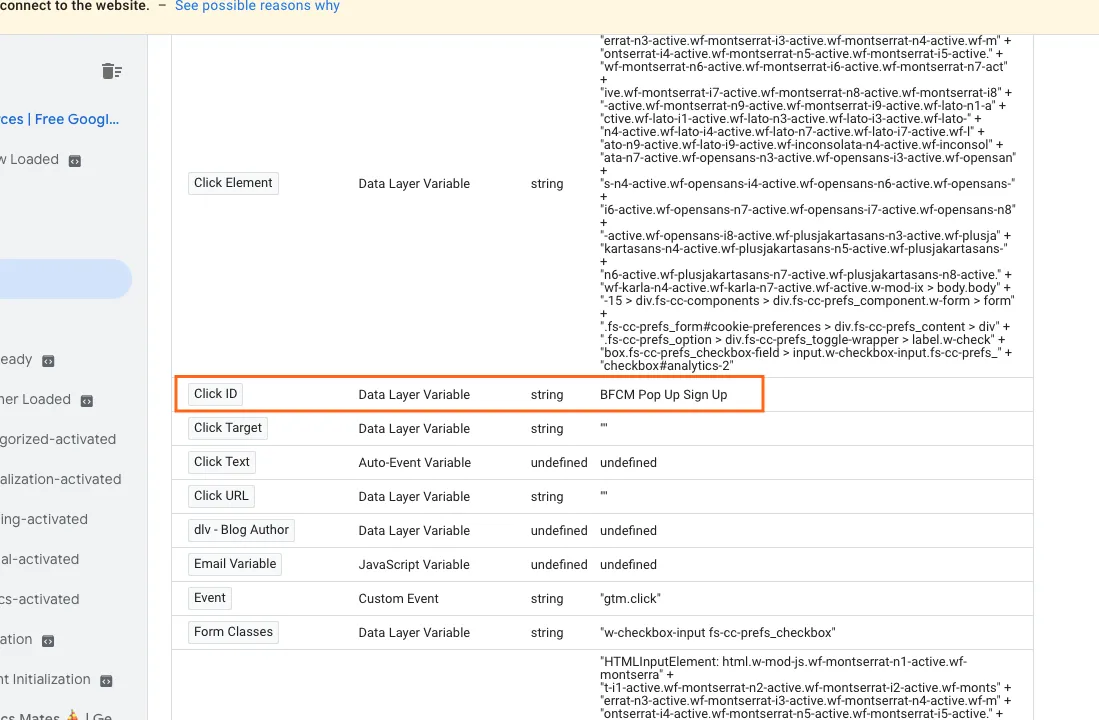This screenshot has width=1099, height=720.
Task: Click 'Auto-Event Variable' type in Click Text row
Action: click(415, 463)
